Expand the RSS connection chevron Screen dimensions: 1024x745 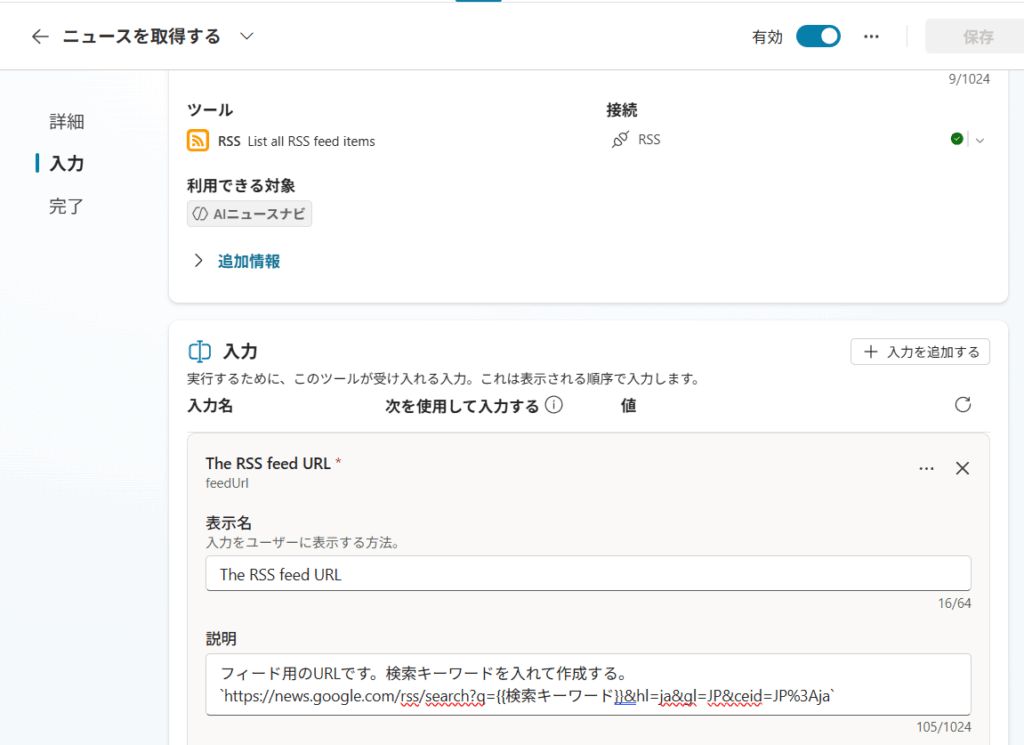980,141
